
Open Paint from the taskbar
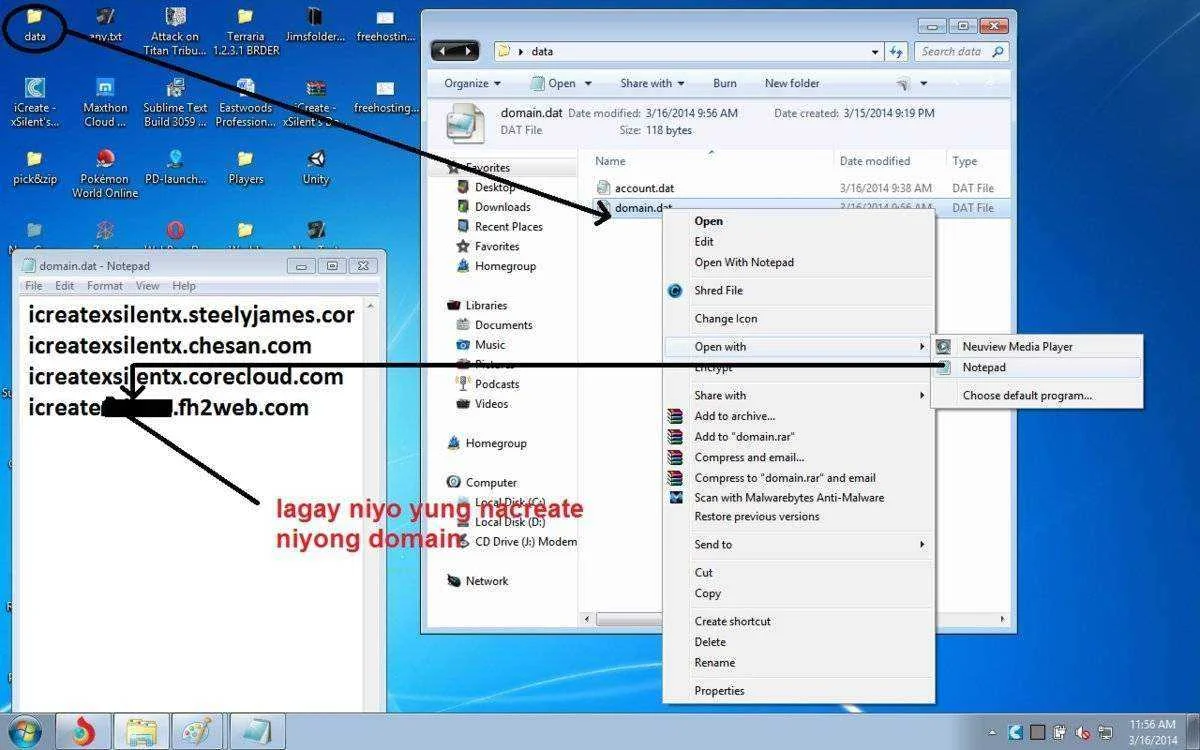197,732
